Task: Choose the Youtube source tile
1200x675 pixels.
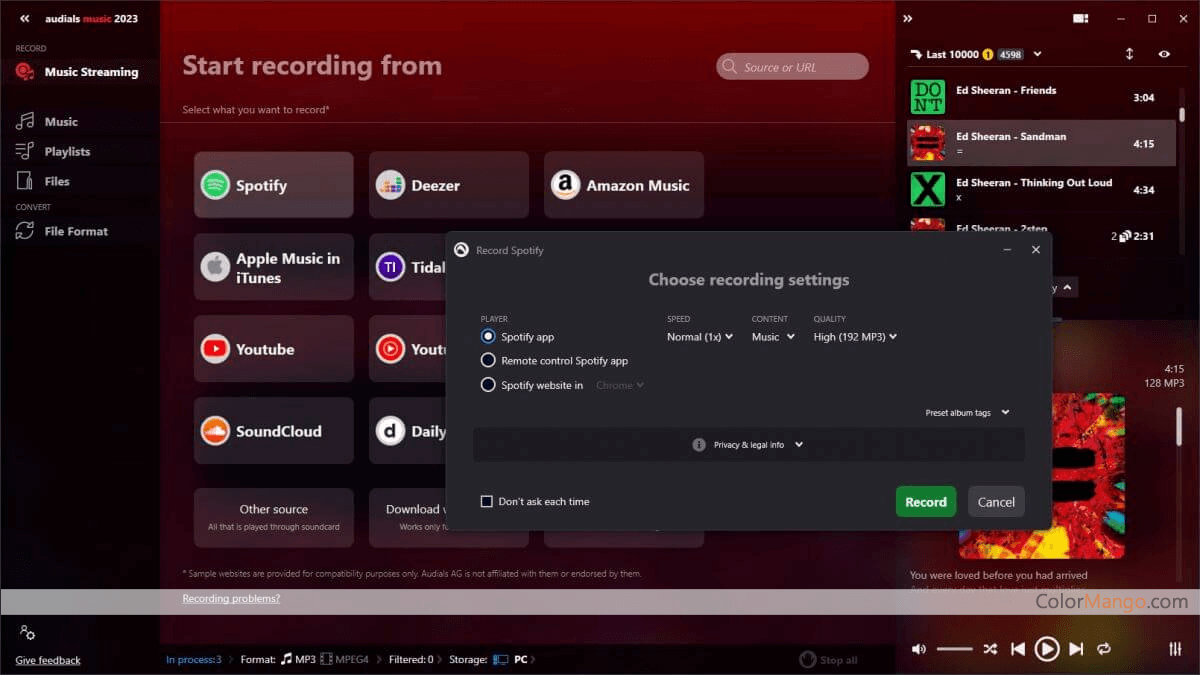Action: pyautogui.click(x=274, y=349)
